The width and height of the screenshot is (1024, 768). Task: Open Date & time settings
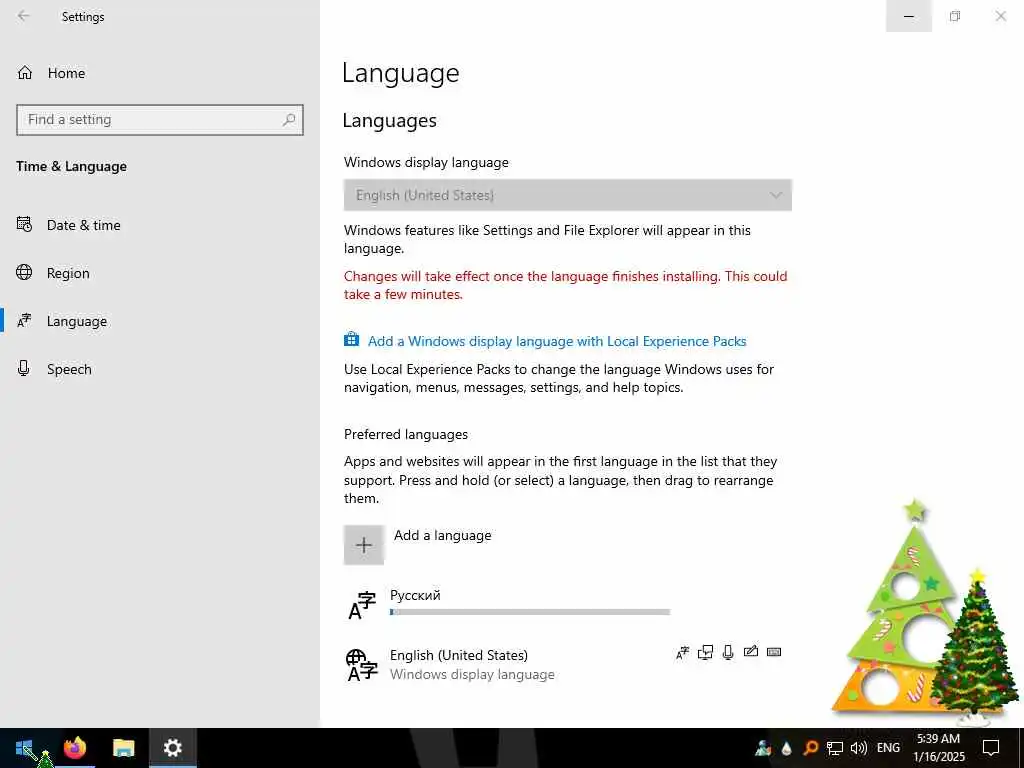pos(84,225)
